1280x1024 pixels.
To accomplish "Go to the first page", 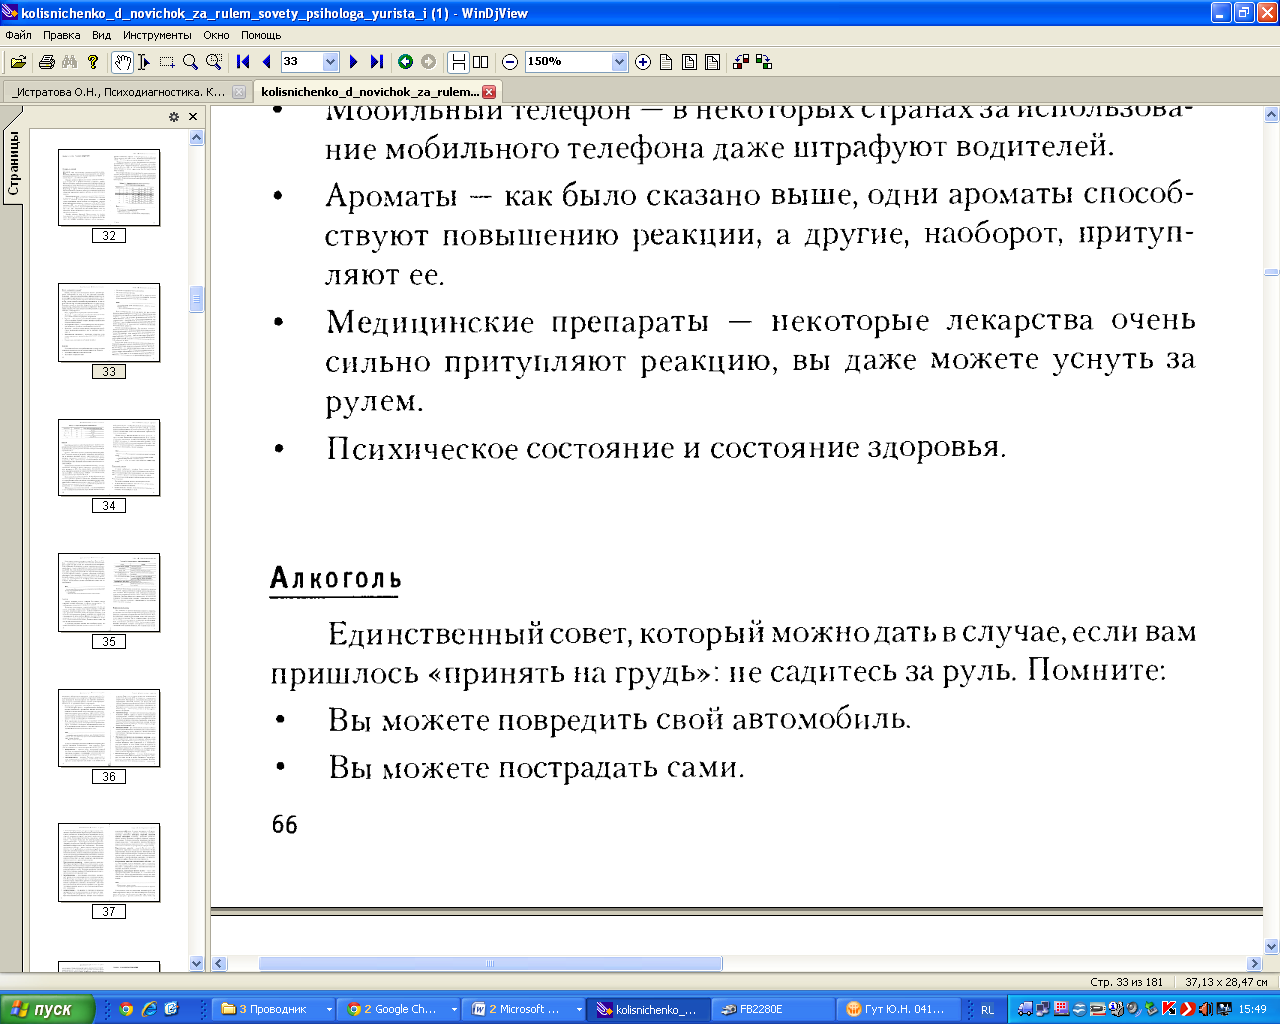I will click(243, 62).
